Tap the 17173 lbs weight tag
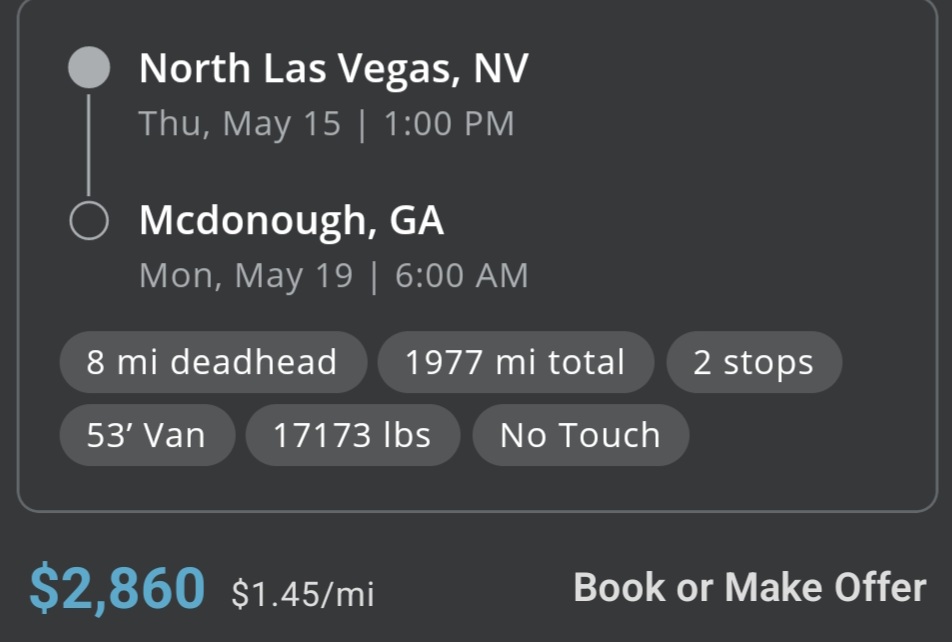This screenshot has width=952, height=642. pos(352,435)
